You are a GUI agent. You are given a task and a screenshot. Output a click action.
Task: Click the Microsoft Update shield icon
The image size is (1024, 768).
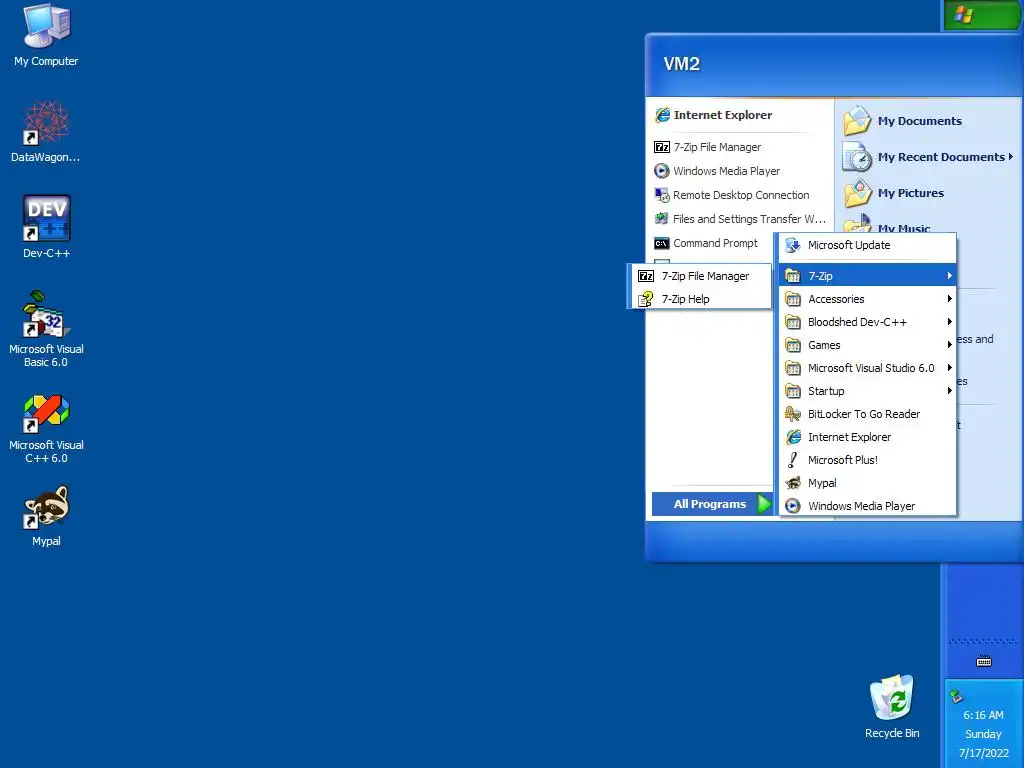793,245
